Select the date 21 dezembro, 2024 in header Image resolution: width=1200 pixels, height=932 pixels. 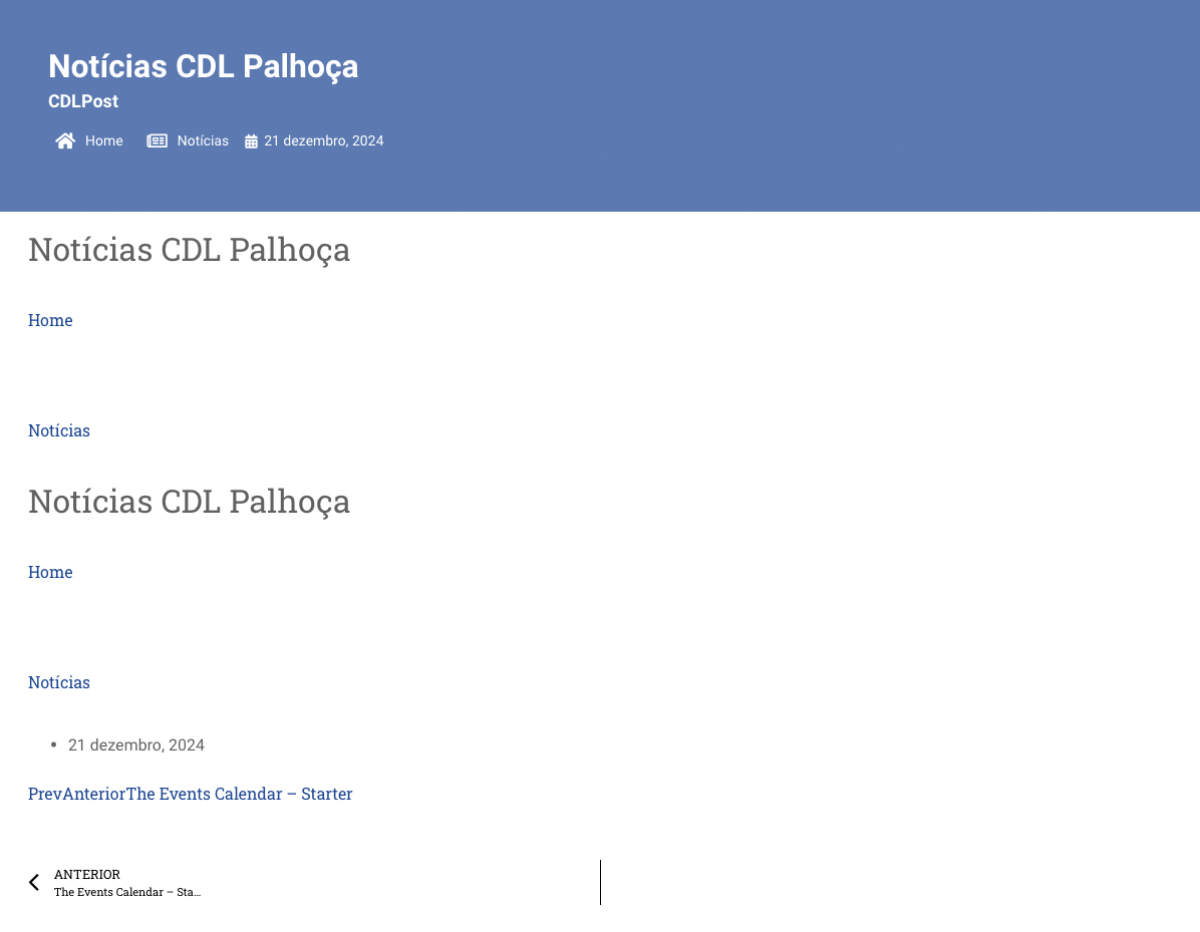click(x=324, y=141)
